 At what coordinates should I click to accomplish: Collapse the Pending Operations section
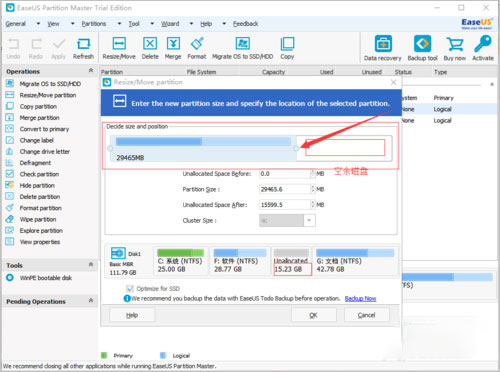click(91, 301)
